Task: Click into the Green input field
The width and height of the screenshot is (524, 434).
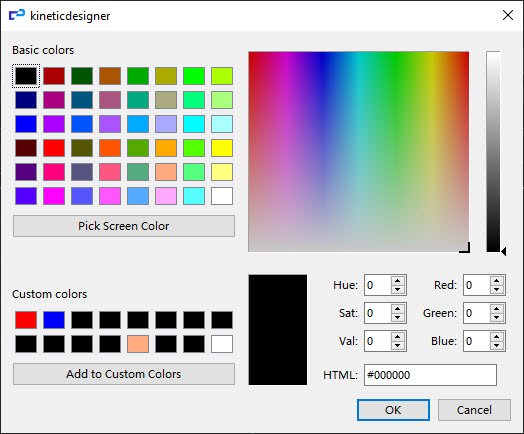Action: pos(477,313)
